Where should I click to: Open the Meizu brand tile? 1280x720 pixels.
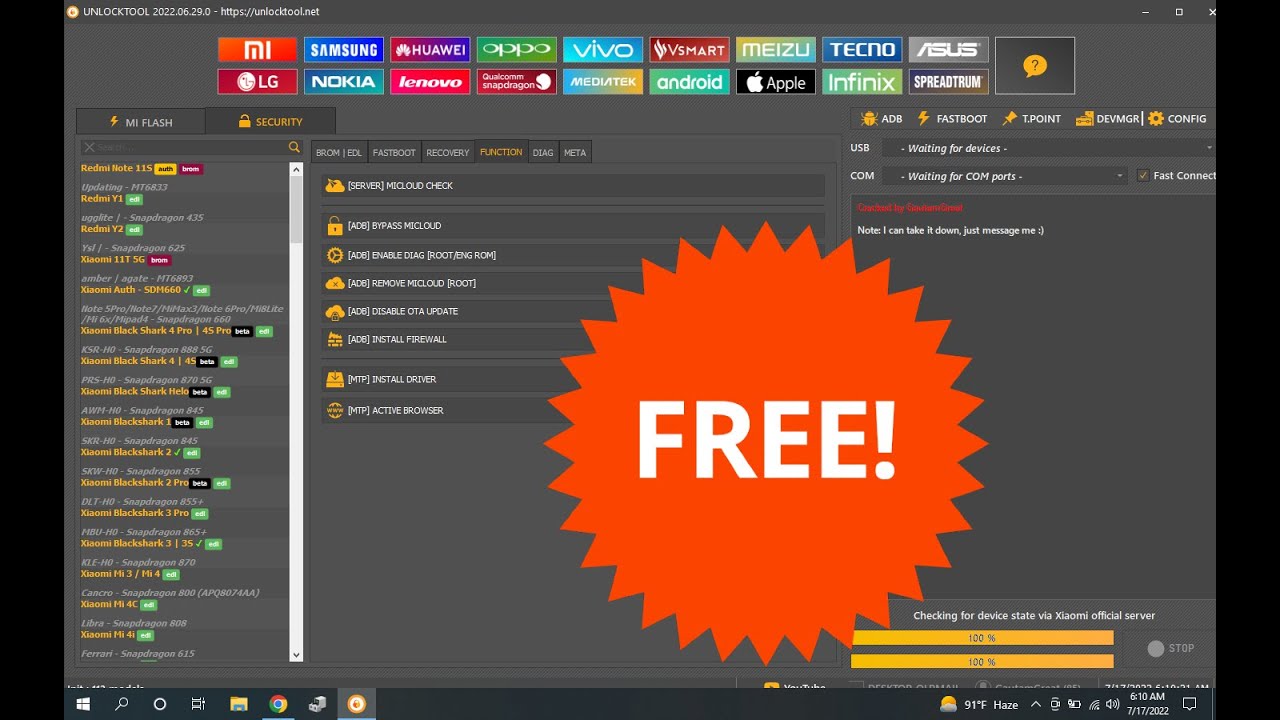pos(776,50)
